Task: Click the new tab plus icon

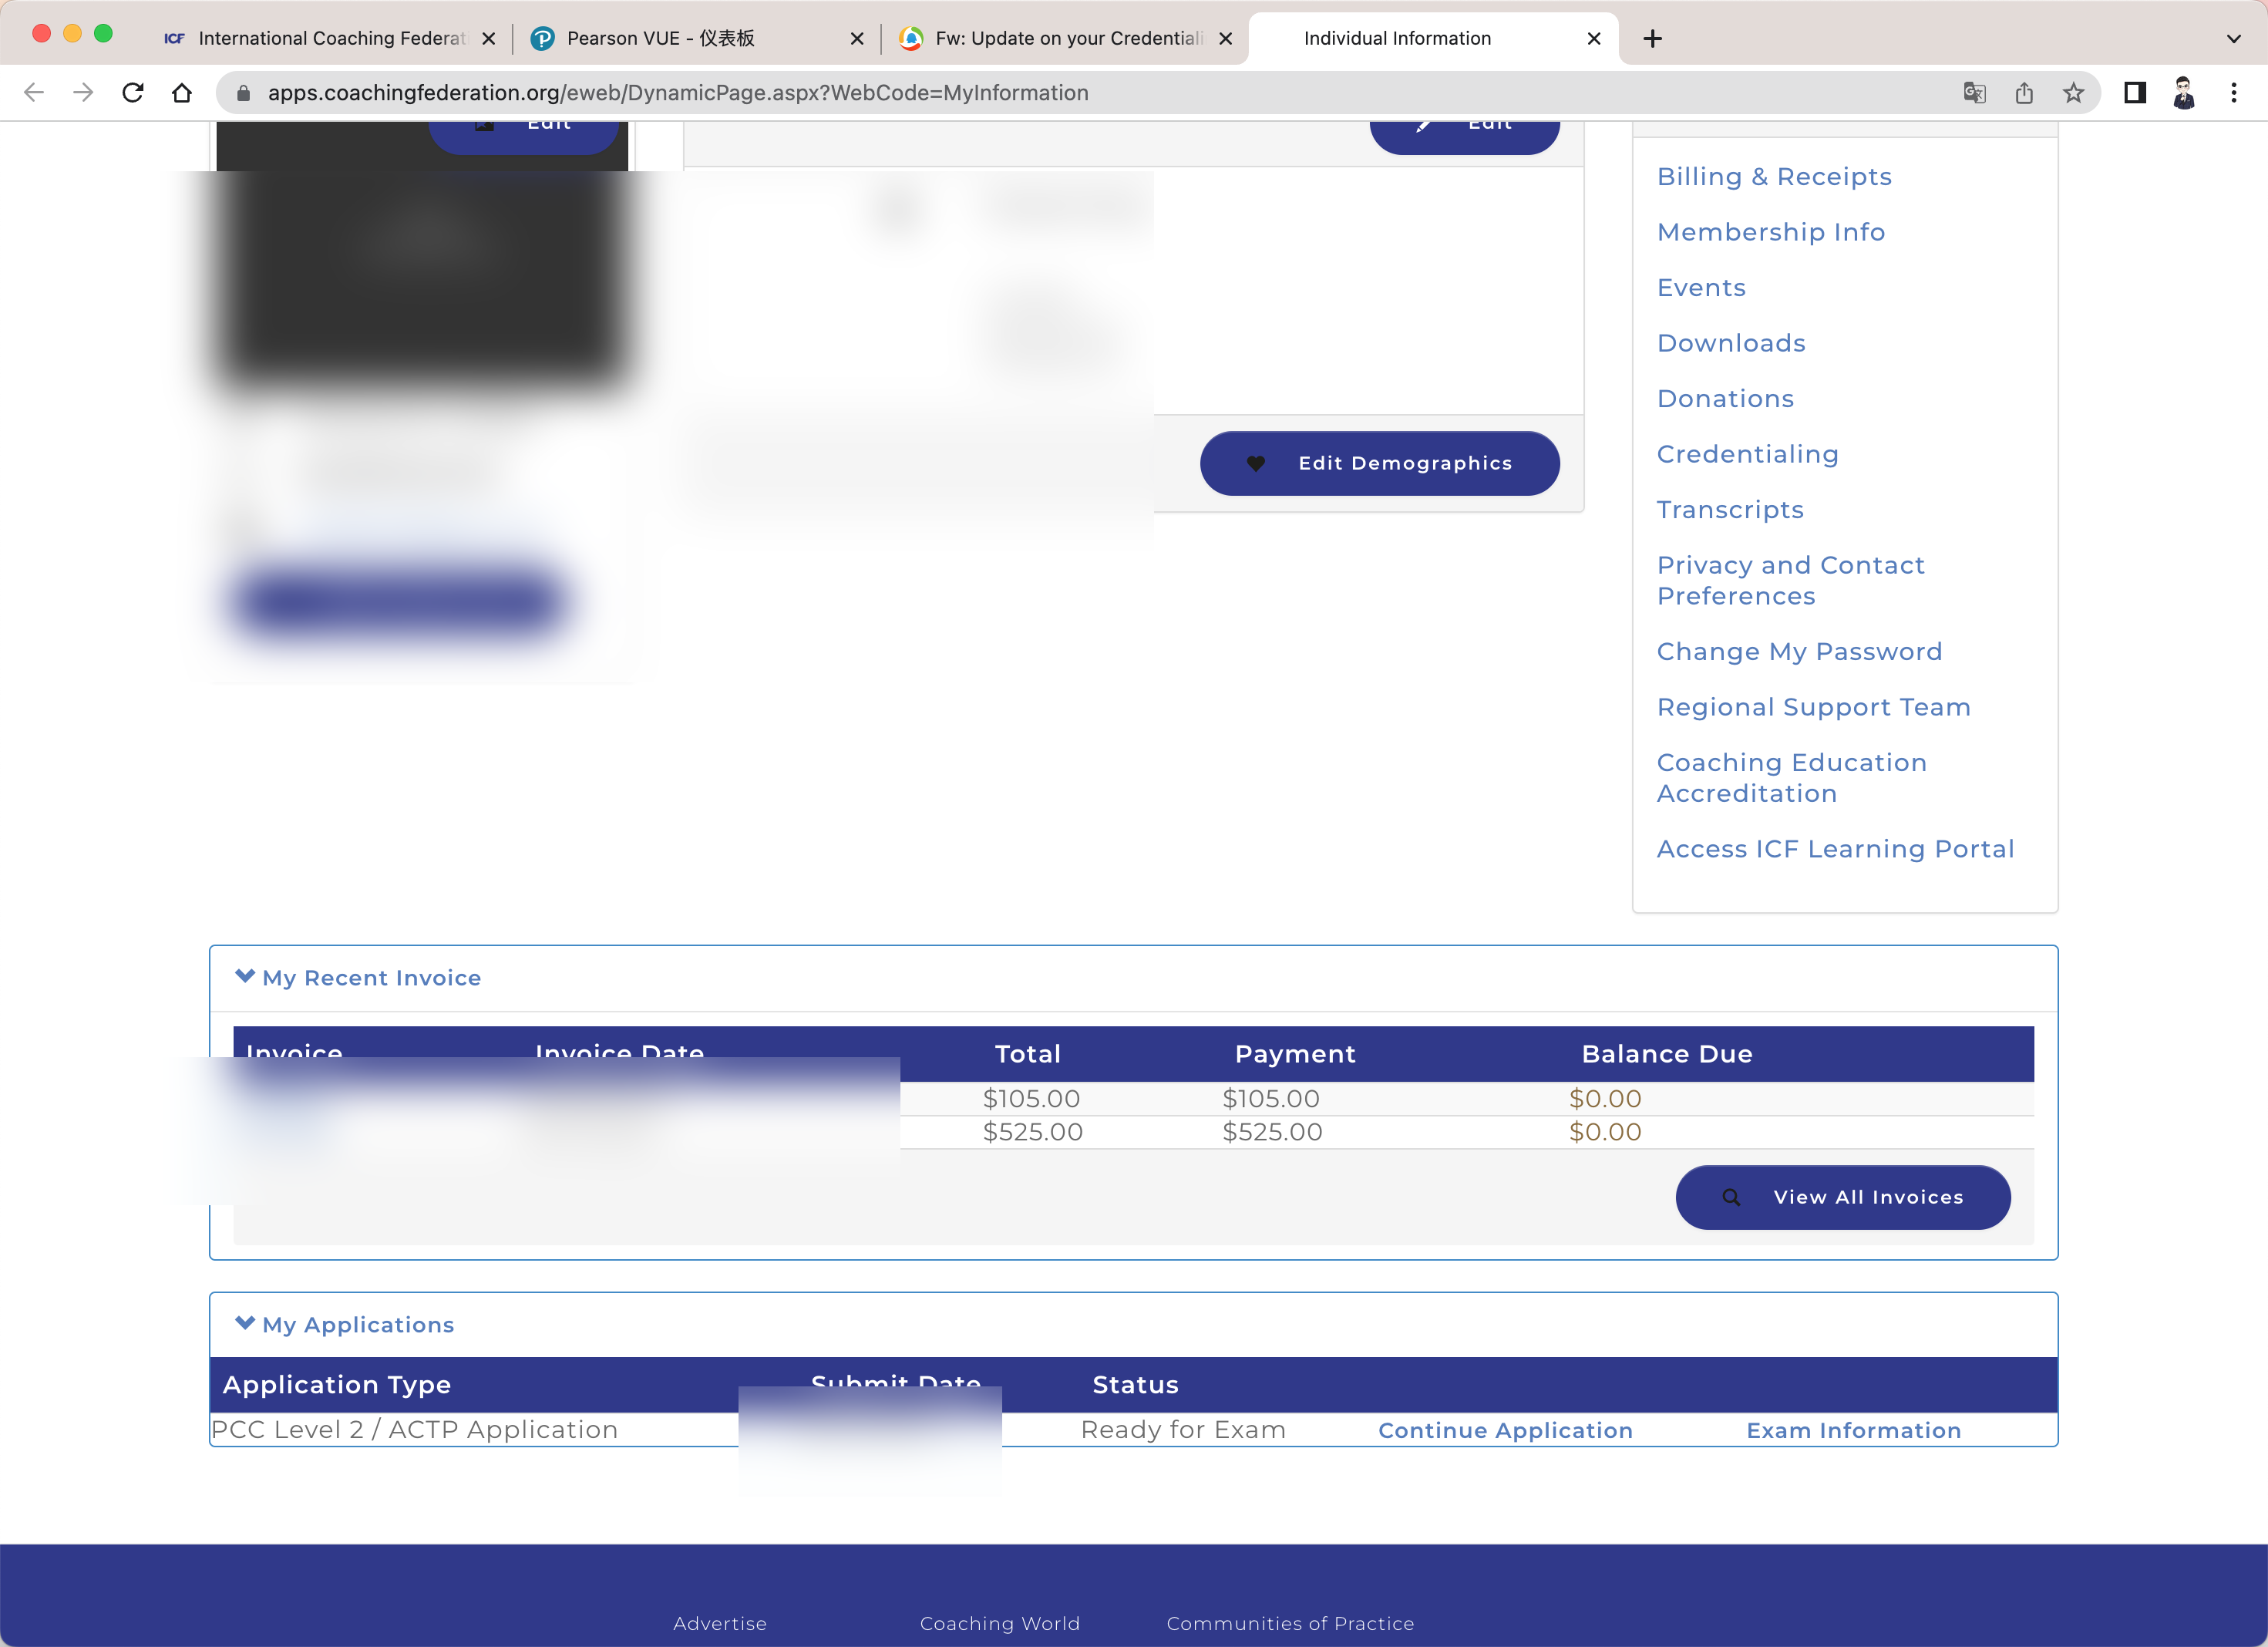Action: [x=1652, y=38]
